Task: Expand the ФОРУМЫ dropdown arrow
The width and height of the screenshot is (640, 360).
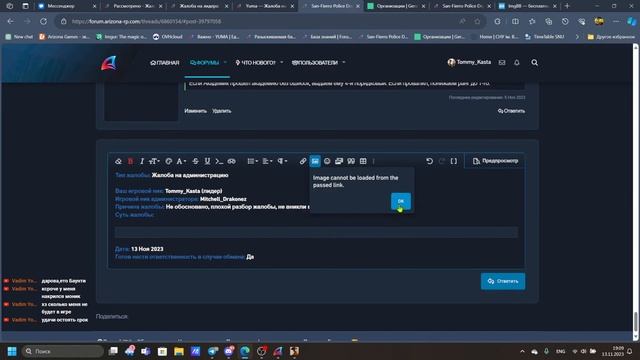Action: 225,62
